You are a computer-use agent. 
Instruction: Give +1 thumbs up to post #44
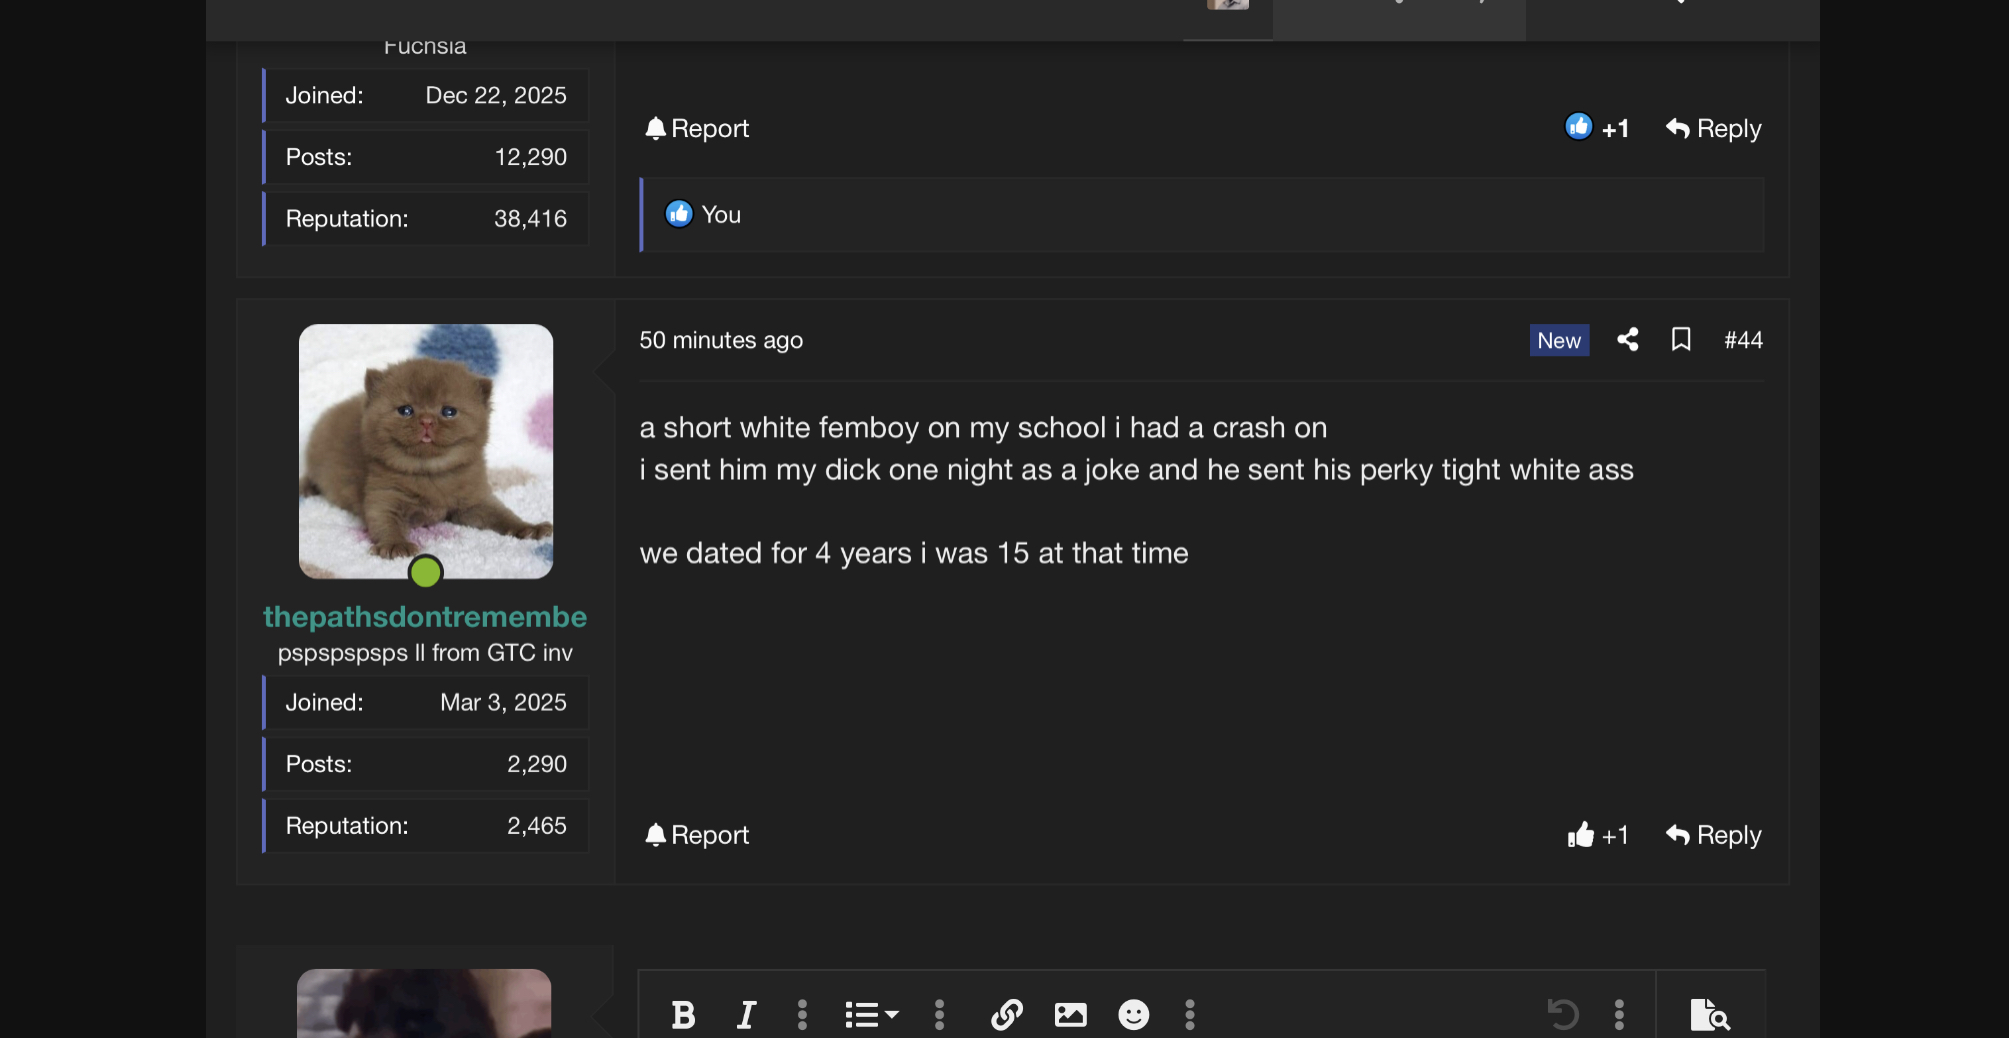(x=1597, y=835)
